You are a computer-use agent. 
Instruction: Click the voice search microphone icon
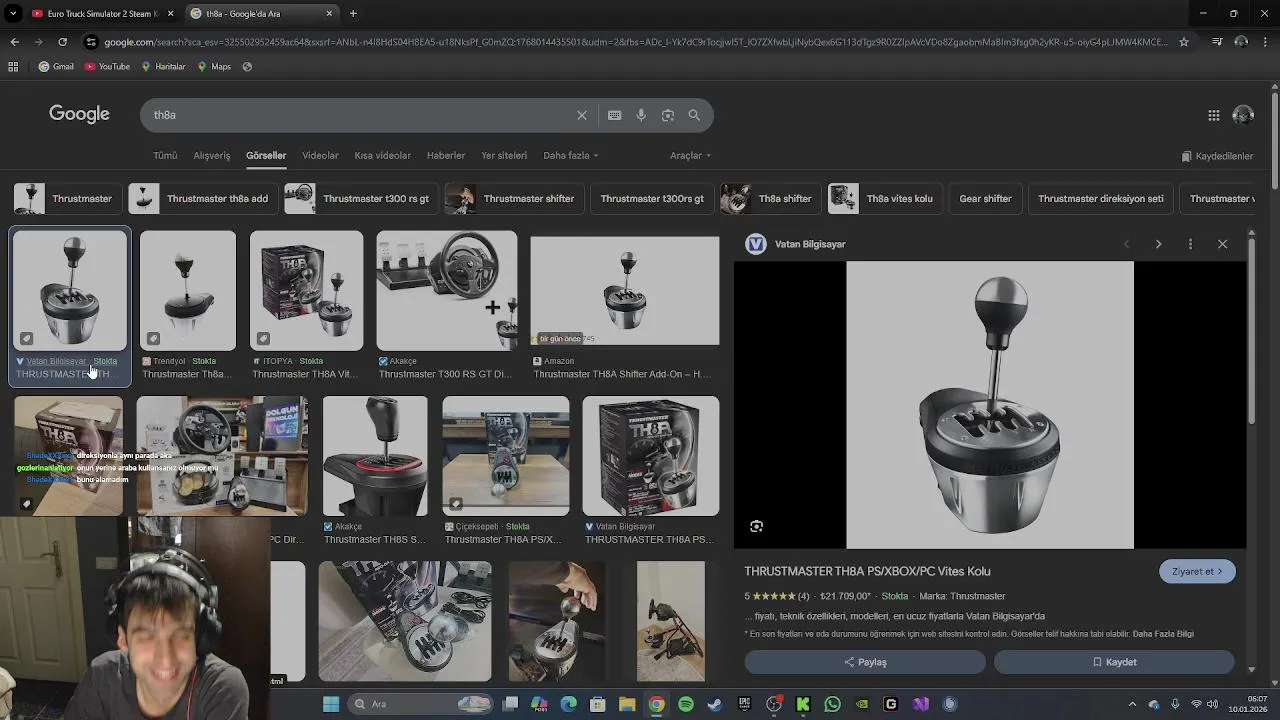pyautogui.click(x=641, y=115)
